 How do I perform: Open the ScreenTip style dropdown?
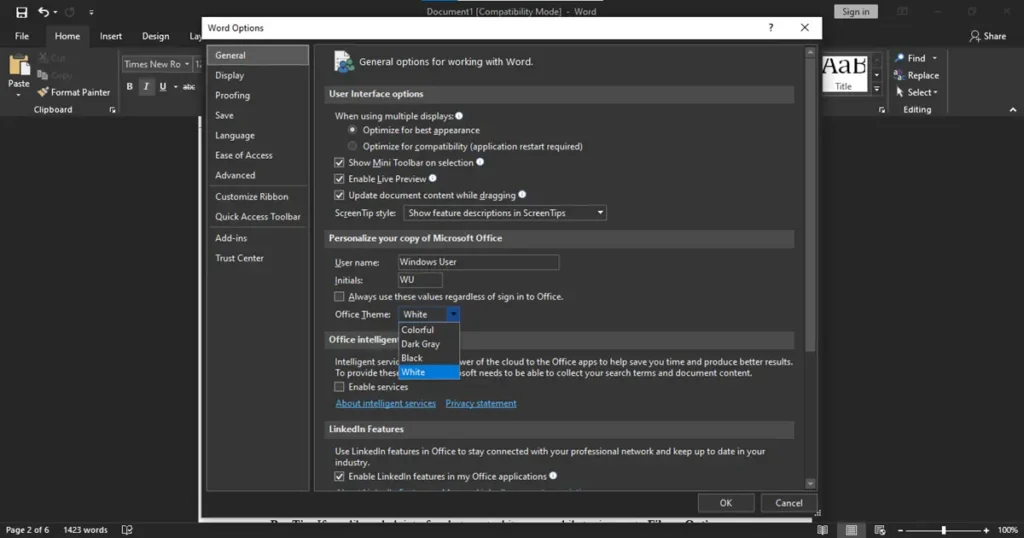505,213
